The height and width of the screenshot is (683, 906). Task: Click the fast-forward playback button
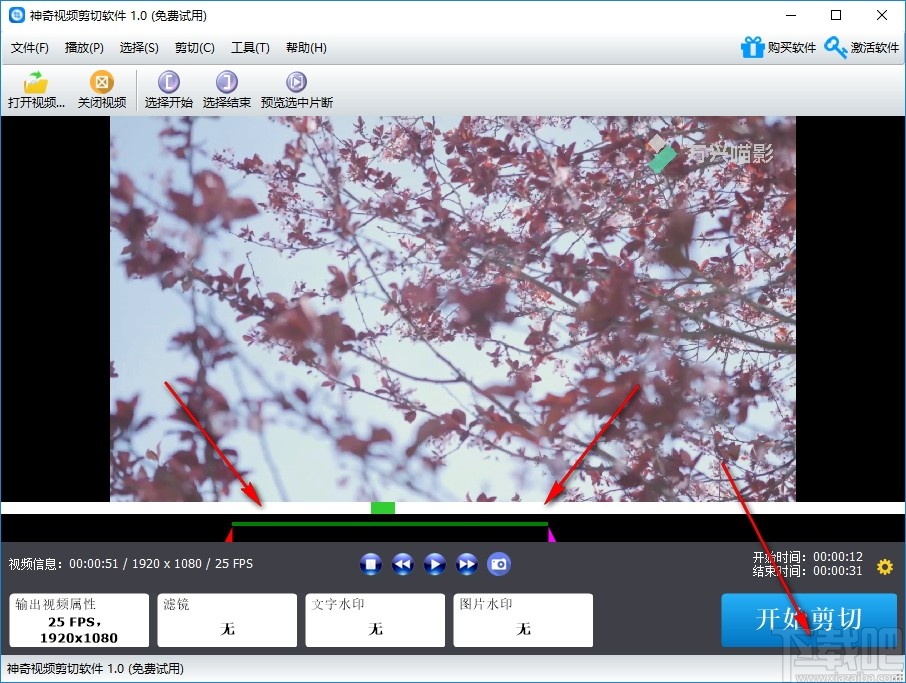(467, 564)
